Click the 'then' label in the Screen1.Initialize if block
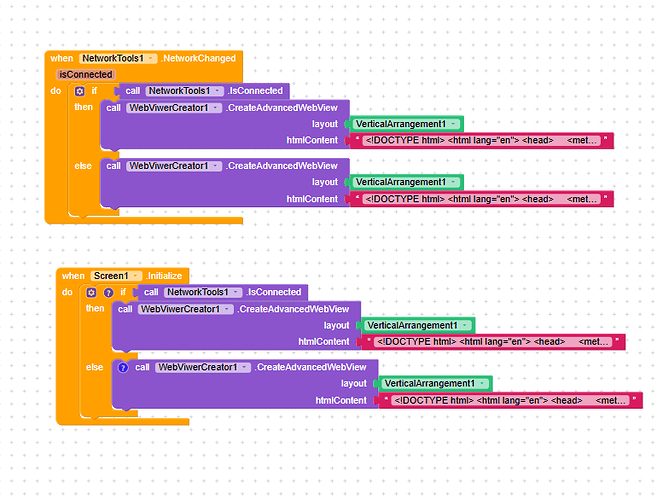Screen dimensions: 662x500 tap(95, 308)
